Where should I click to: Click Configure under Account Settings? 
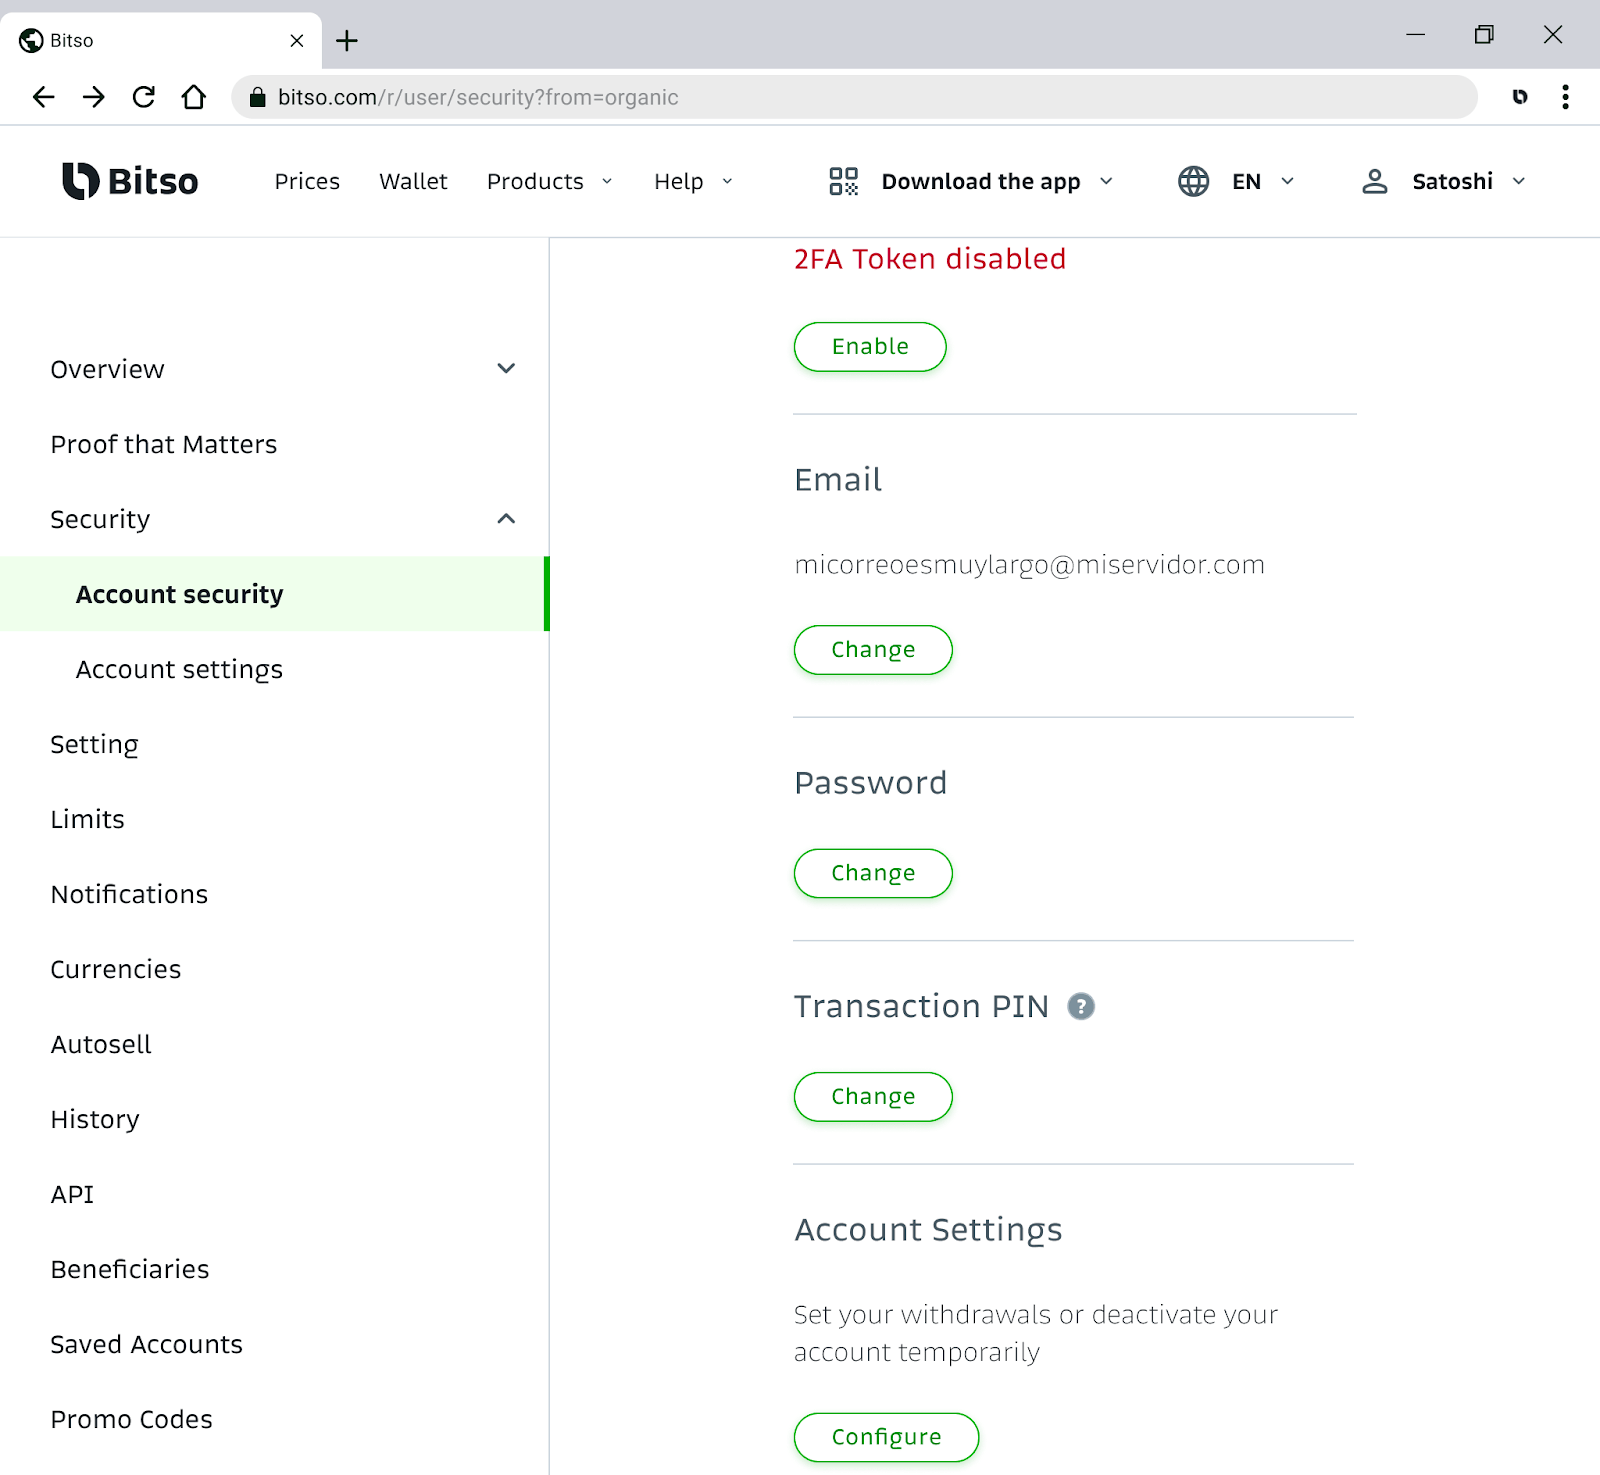tap(885, 1437)
